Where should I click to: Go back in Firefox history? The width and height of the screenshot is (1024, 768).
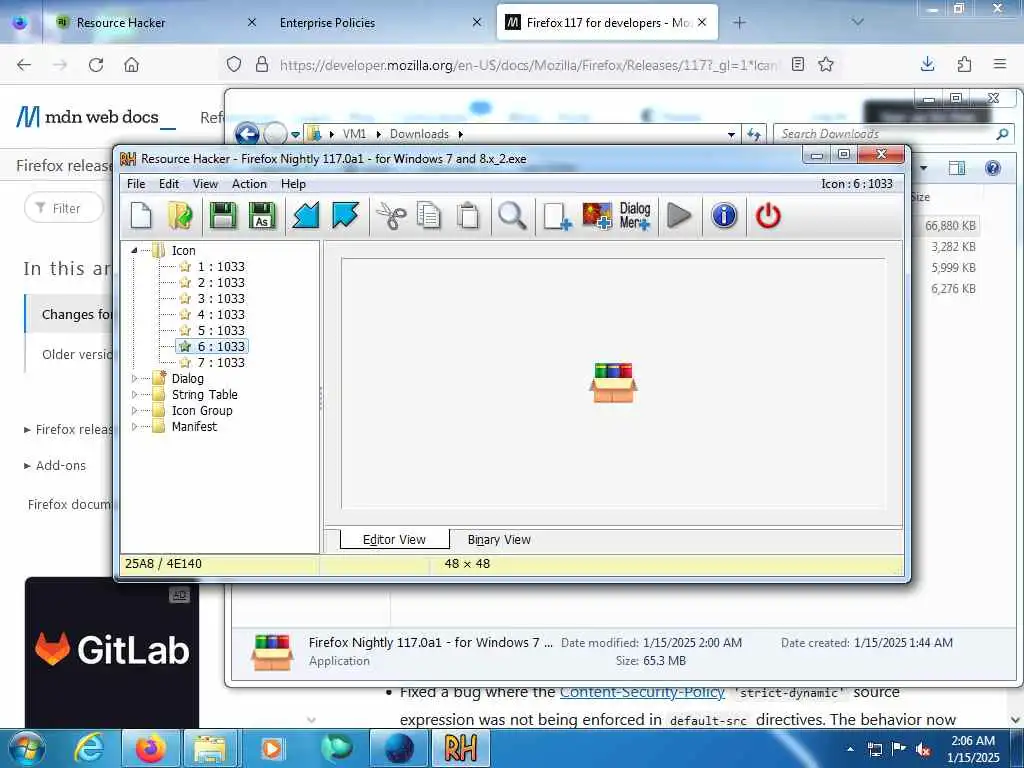click(x=24, y=65)
